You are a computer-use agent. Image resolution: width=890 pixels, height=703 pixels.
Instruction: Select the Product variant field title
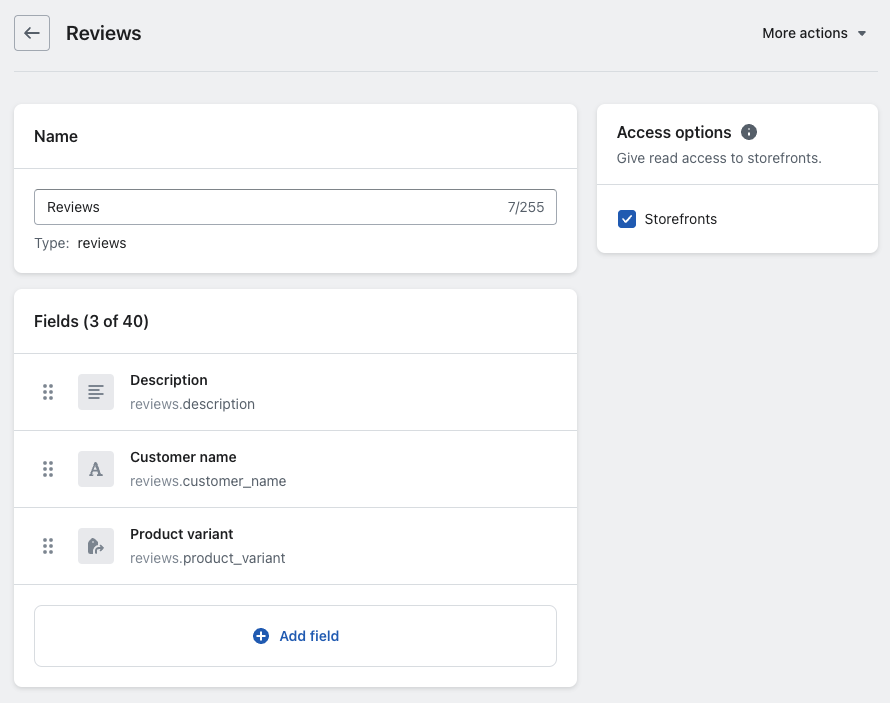tap(181, 534)
